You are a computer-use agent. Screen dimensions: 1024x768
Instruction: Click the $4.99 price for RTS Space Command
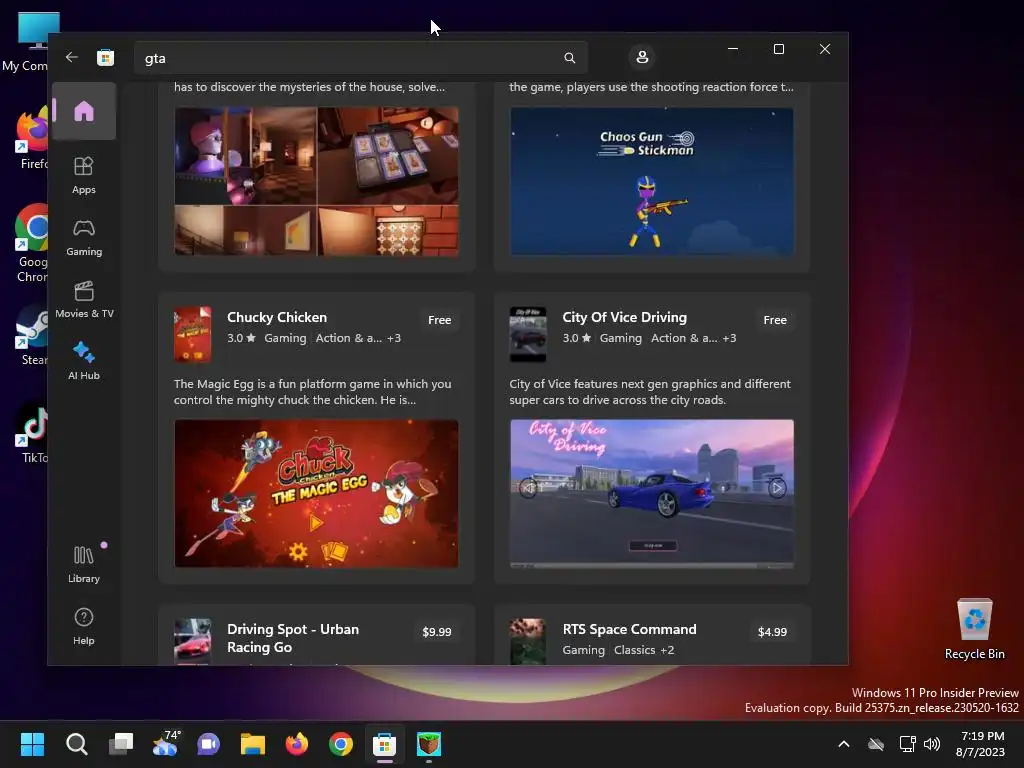773,632
